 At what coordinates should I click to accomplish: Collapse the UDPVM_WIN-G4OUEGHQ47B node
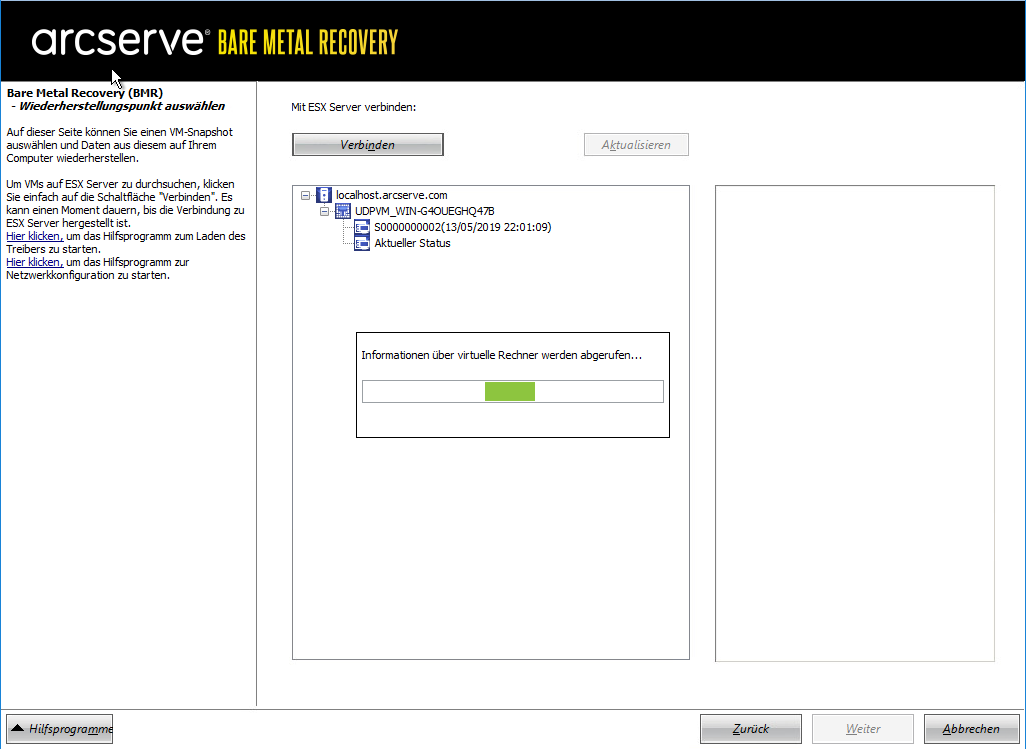click(x=325, y=211)
